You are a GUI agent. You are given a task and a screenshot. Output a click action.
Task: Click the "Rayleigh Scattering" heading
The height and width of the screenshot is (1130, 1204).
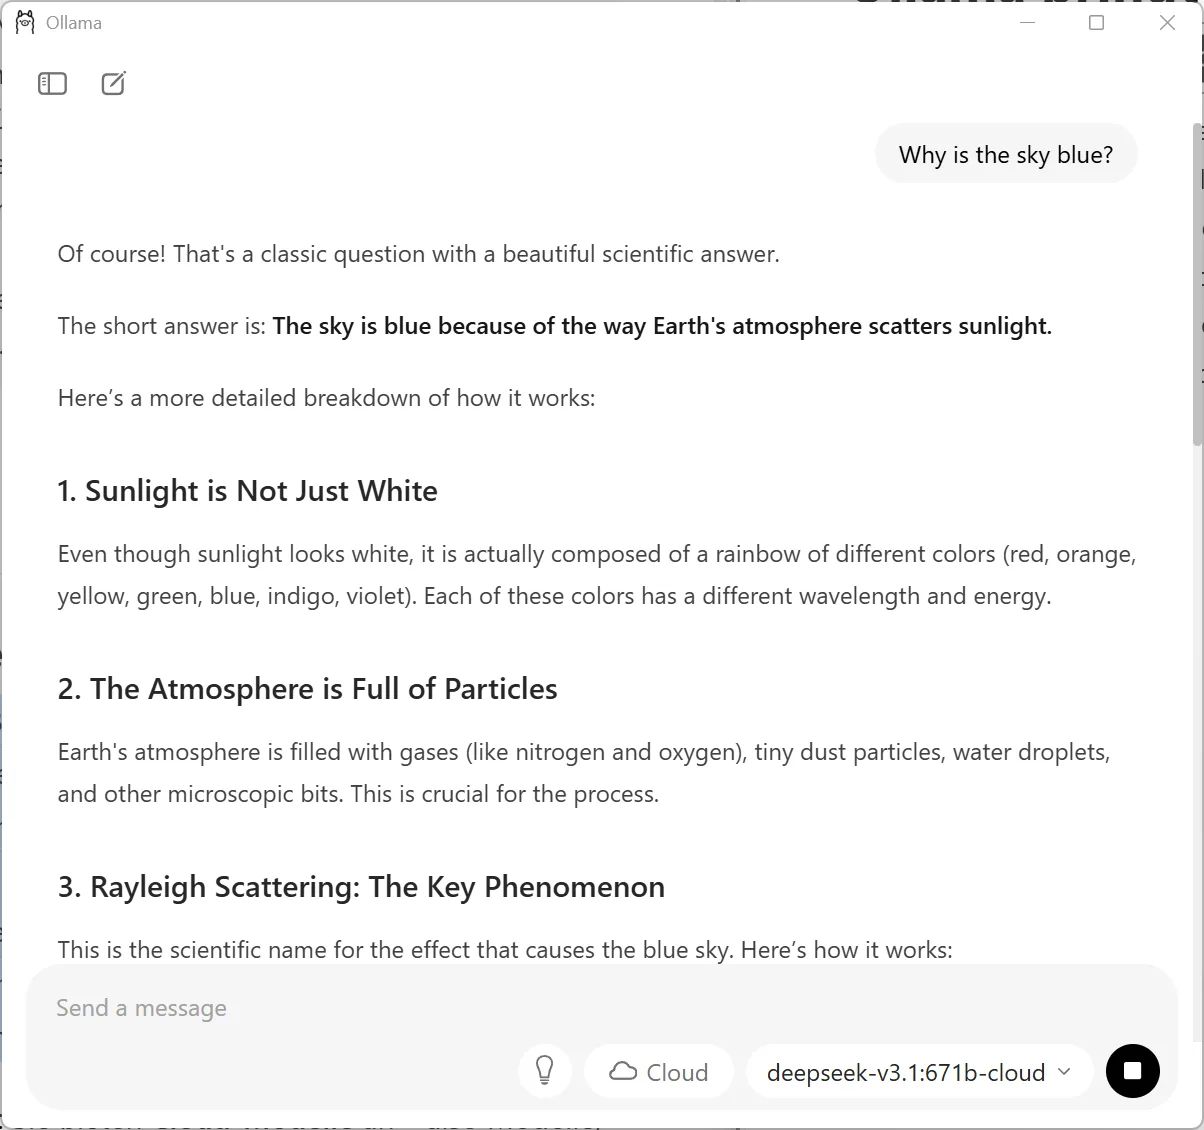(362, 887)
